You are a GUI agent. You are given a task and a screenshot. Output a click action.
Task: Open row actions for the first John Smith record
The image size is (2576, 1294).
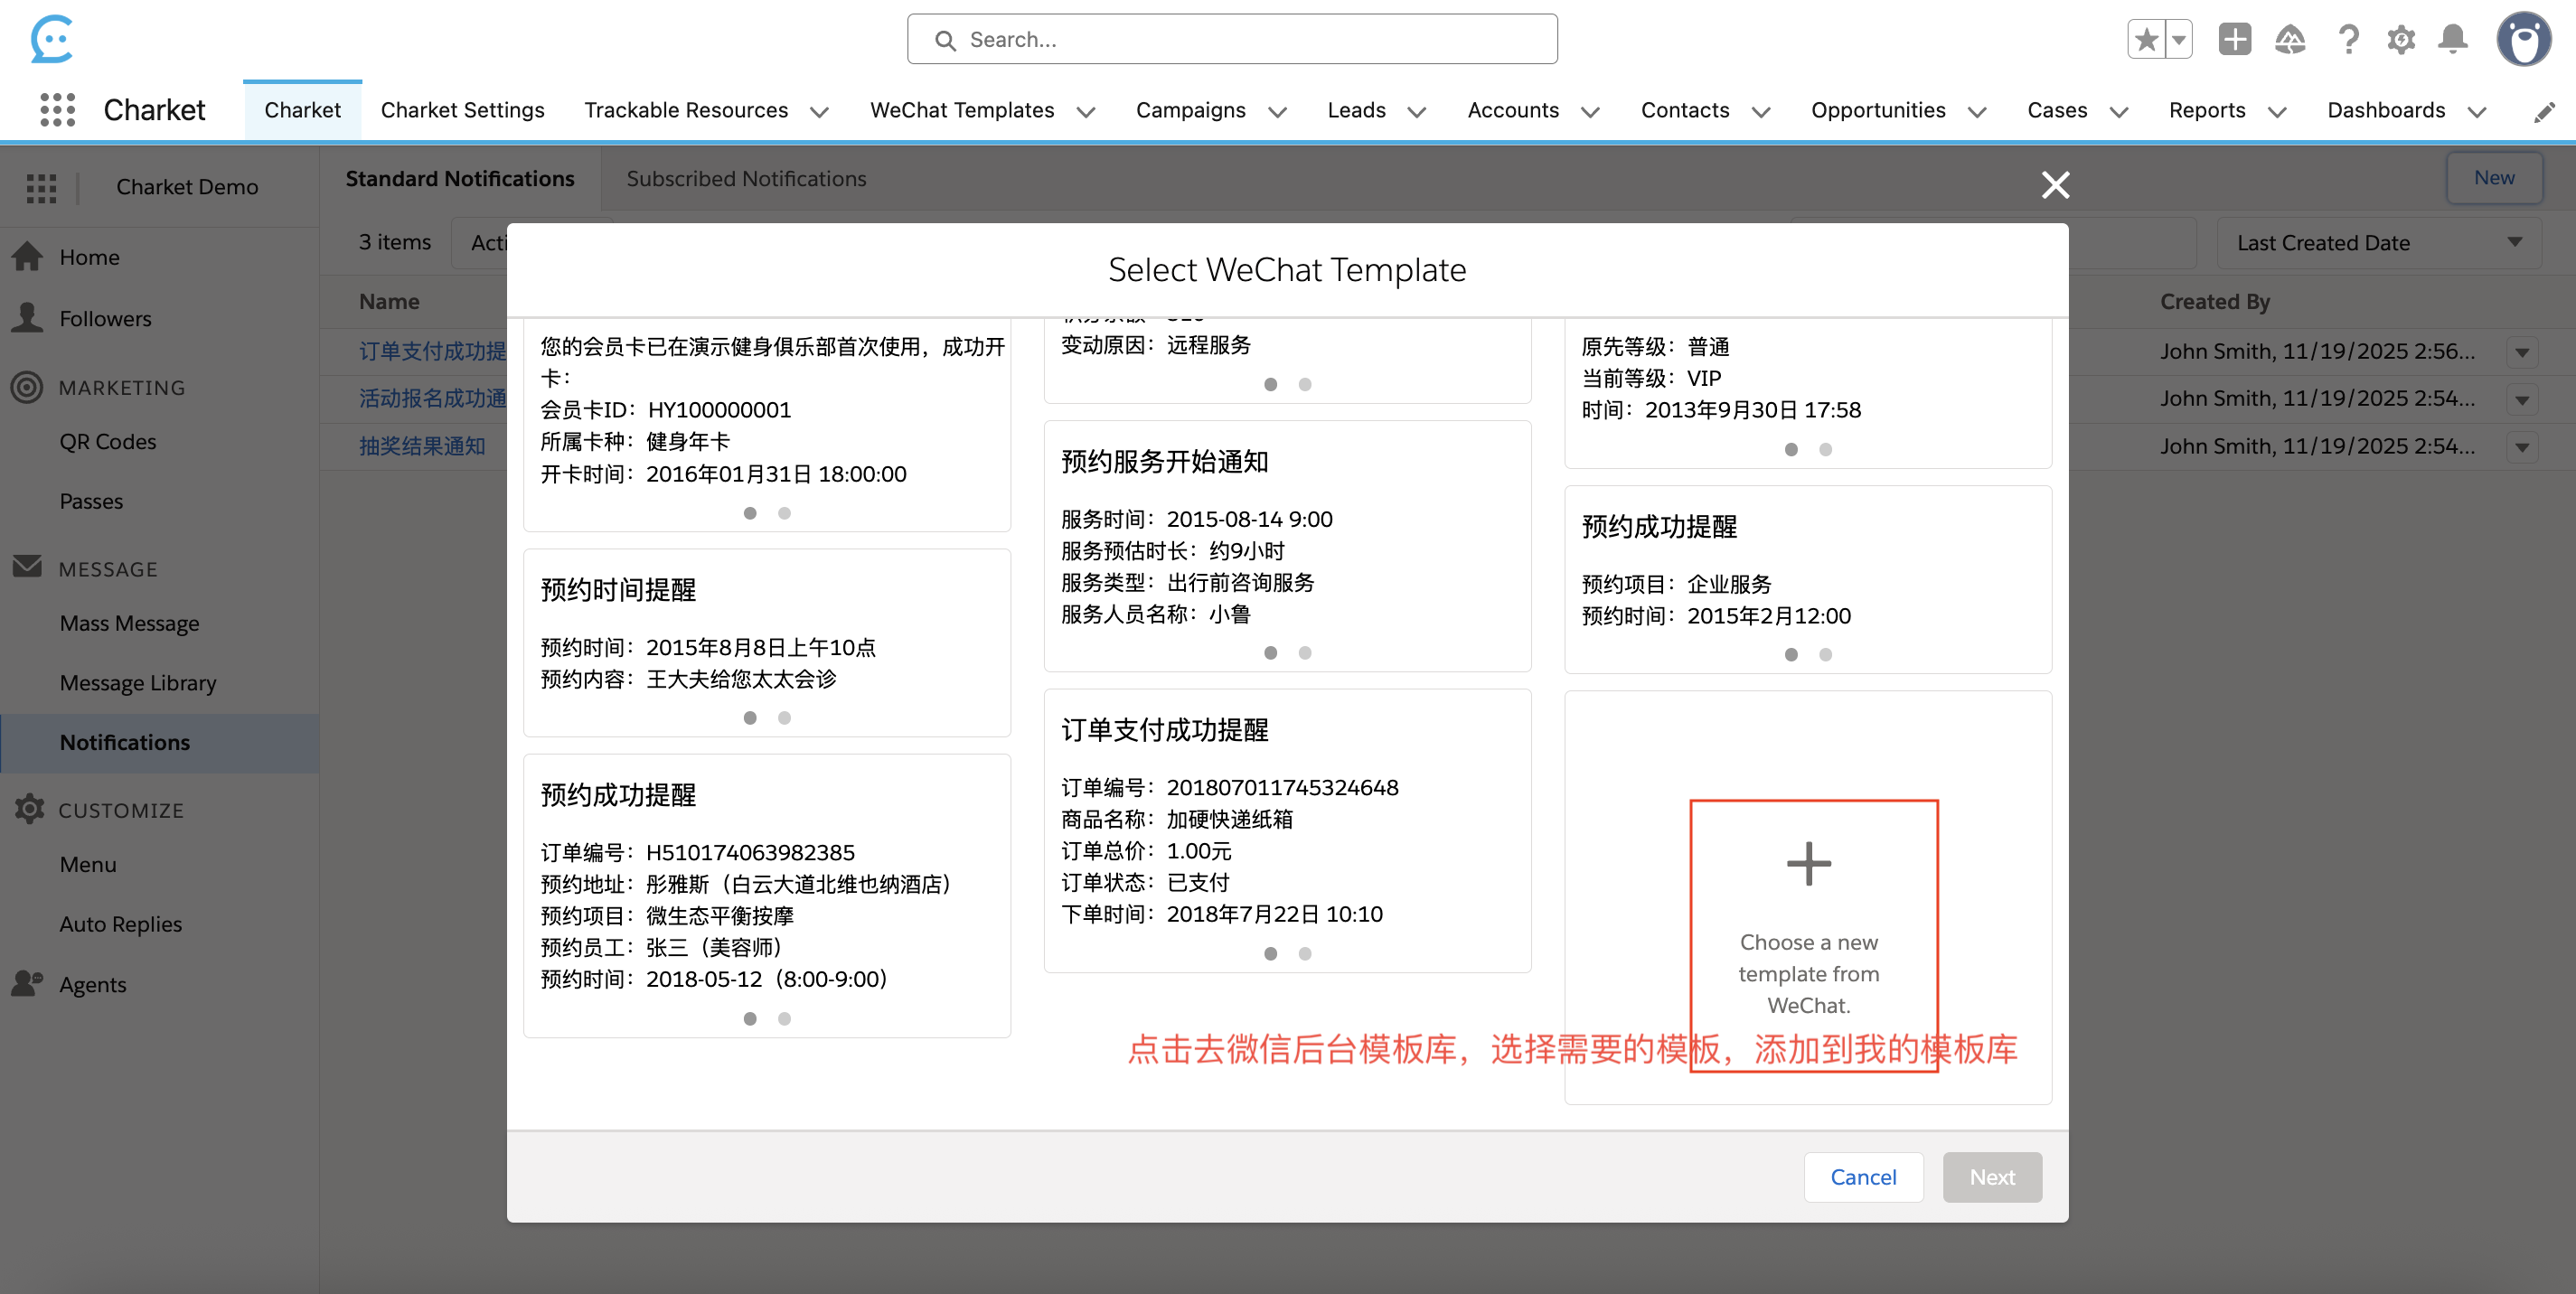click(2522, 351)
